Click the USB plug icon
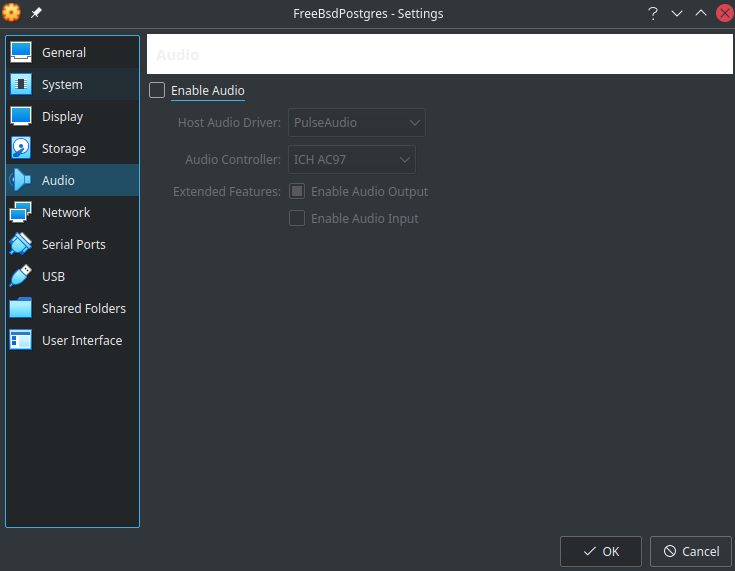Screen dimensions: 735x571 (21, 276)
